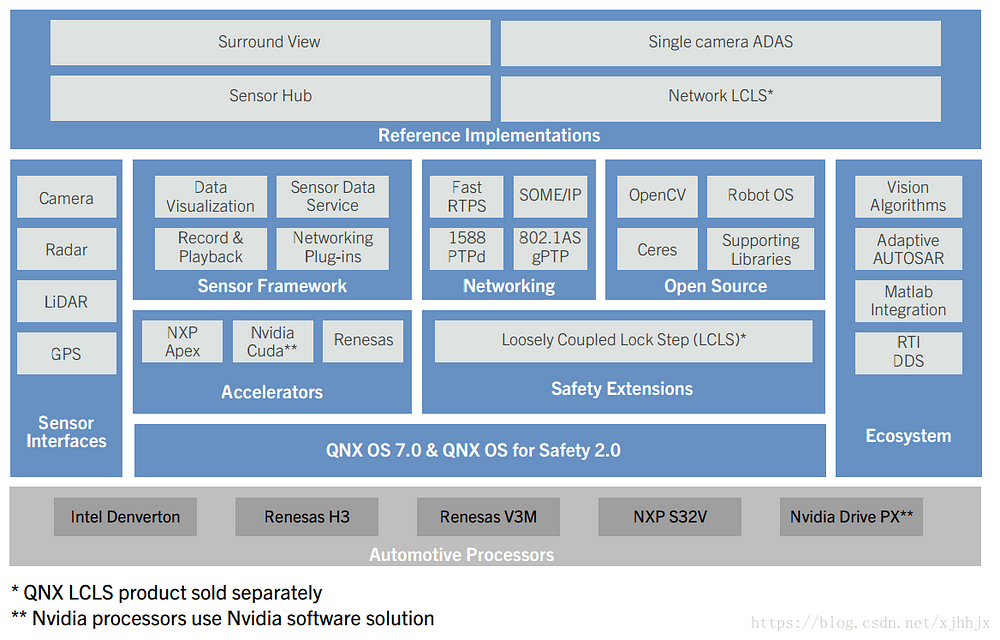Screen dimensions: 1000x640
Task: Click the GPS box
Action: 66,353
